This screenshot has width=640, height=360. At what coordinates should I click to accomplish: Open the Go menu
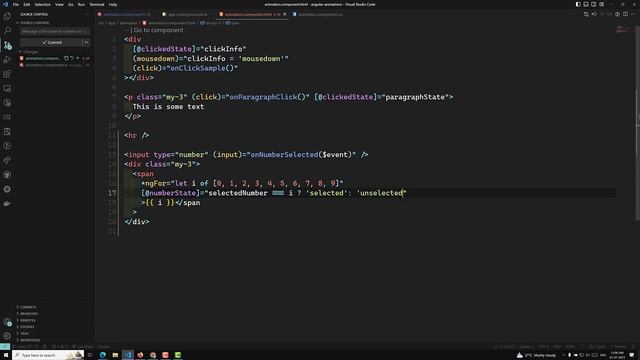tap(71, 4)
